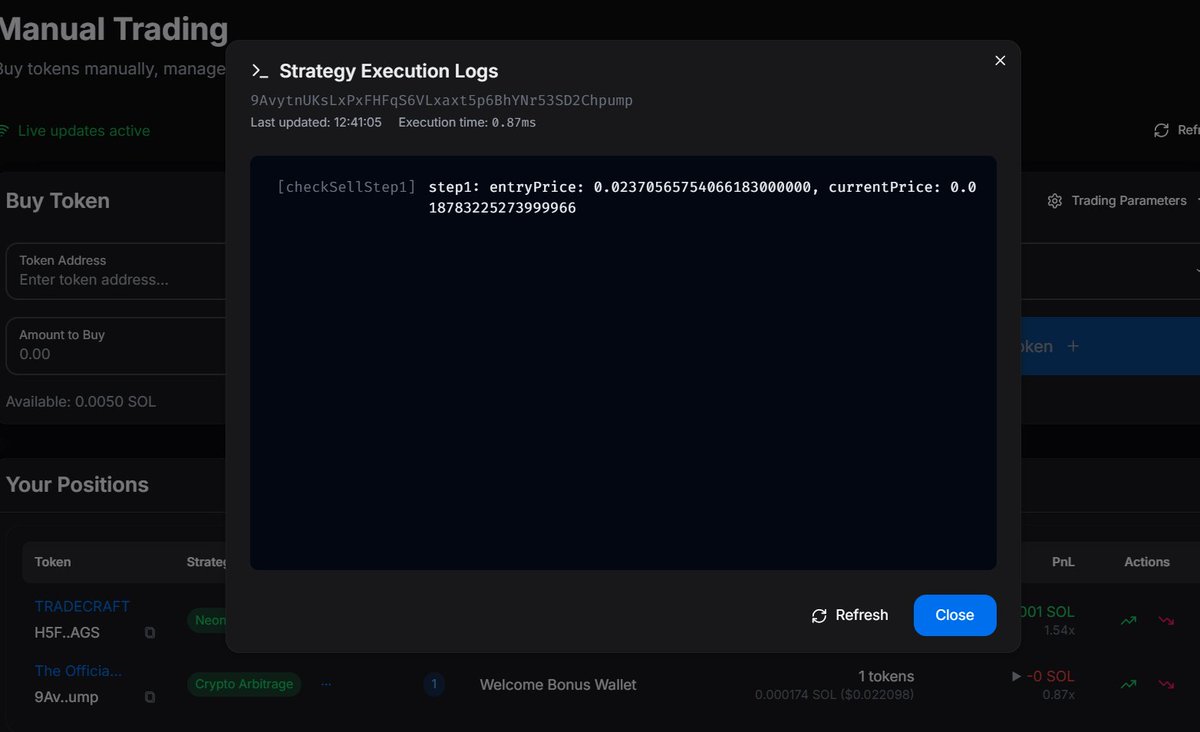
Task: Open the TRADECRAFT token link
Action: pos(82,606)
